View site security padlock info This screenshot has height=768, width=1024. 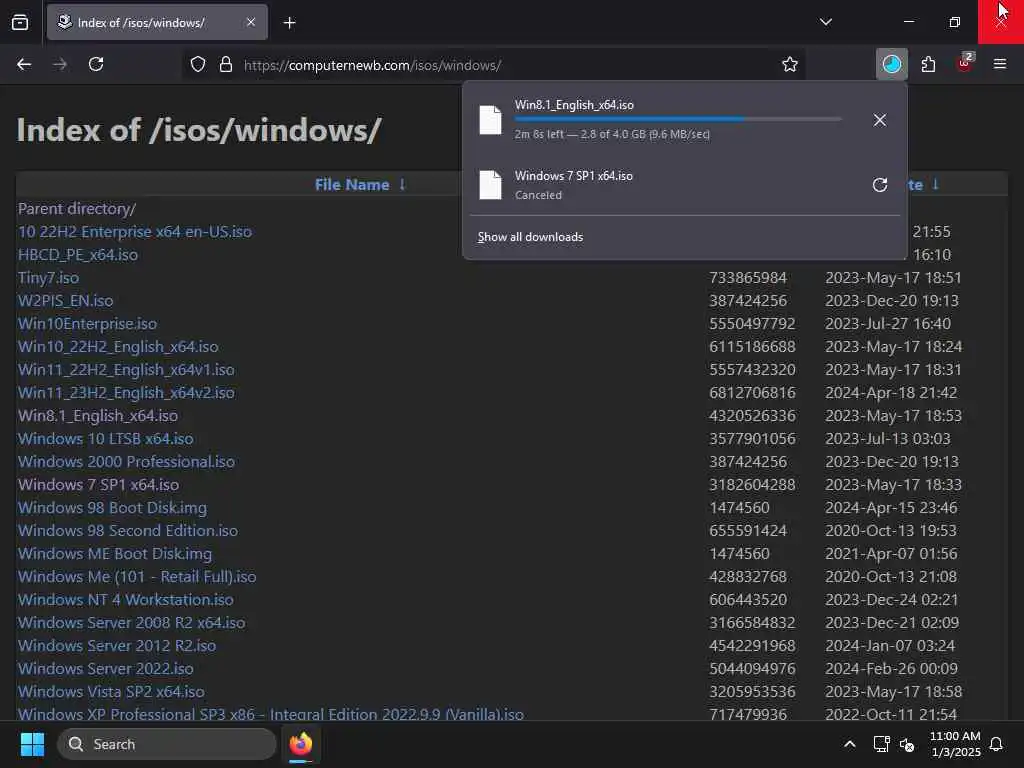click(226, 65)
